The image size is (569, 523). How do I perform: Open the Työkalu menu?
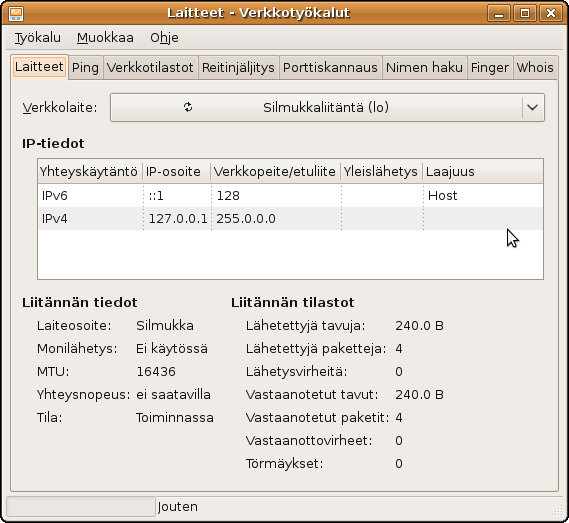click(38, 38)
